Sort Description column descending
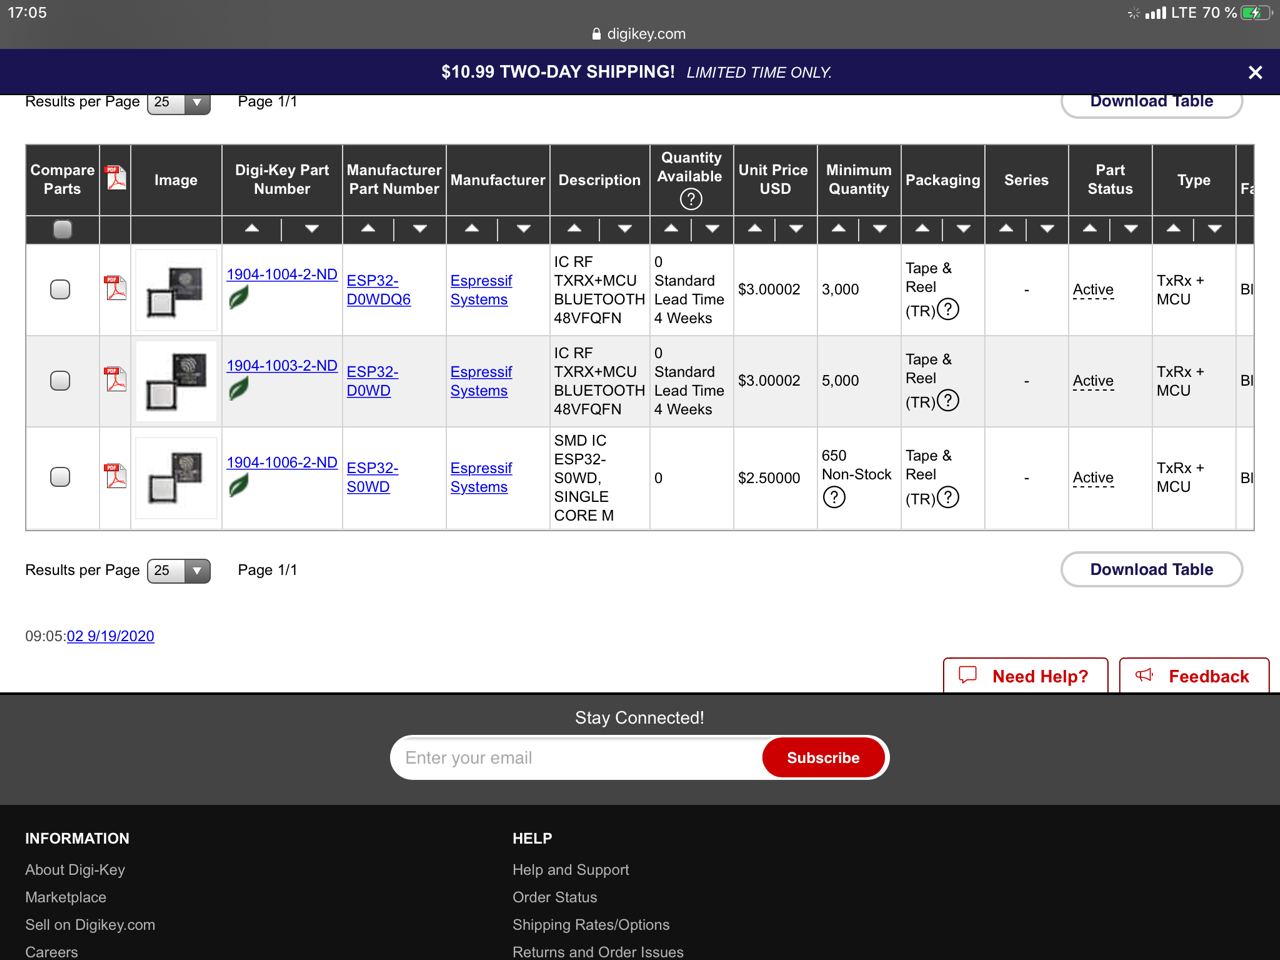Image resolution: width=1280 pixels, height=960 pixels. 624,229
